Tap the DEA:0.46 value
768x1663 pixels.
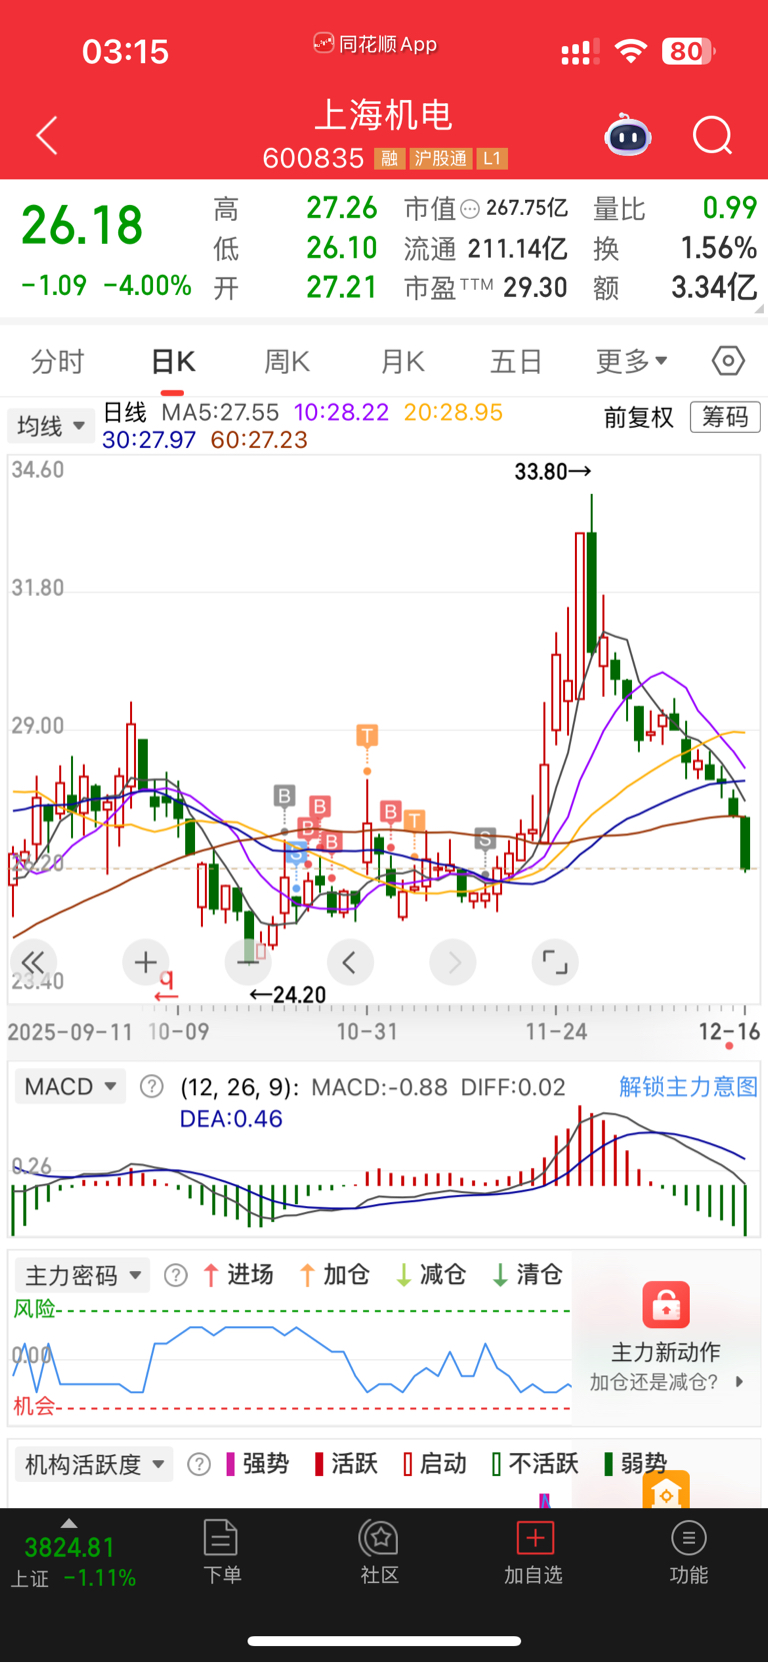231,1119
